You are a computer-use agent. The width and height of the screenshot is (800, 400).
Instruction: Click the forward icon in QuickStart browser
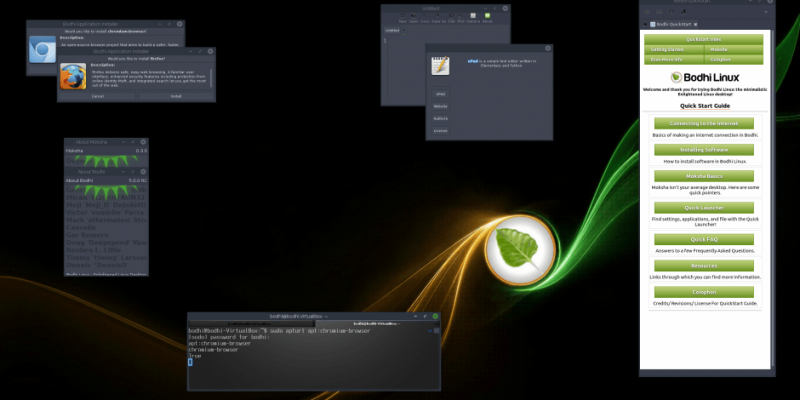pyautogui.click(x=659, y=12)
